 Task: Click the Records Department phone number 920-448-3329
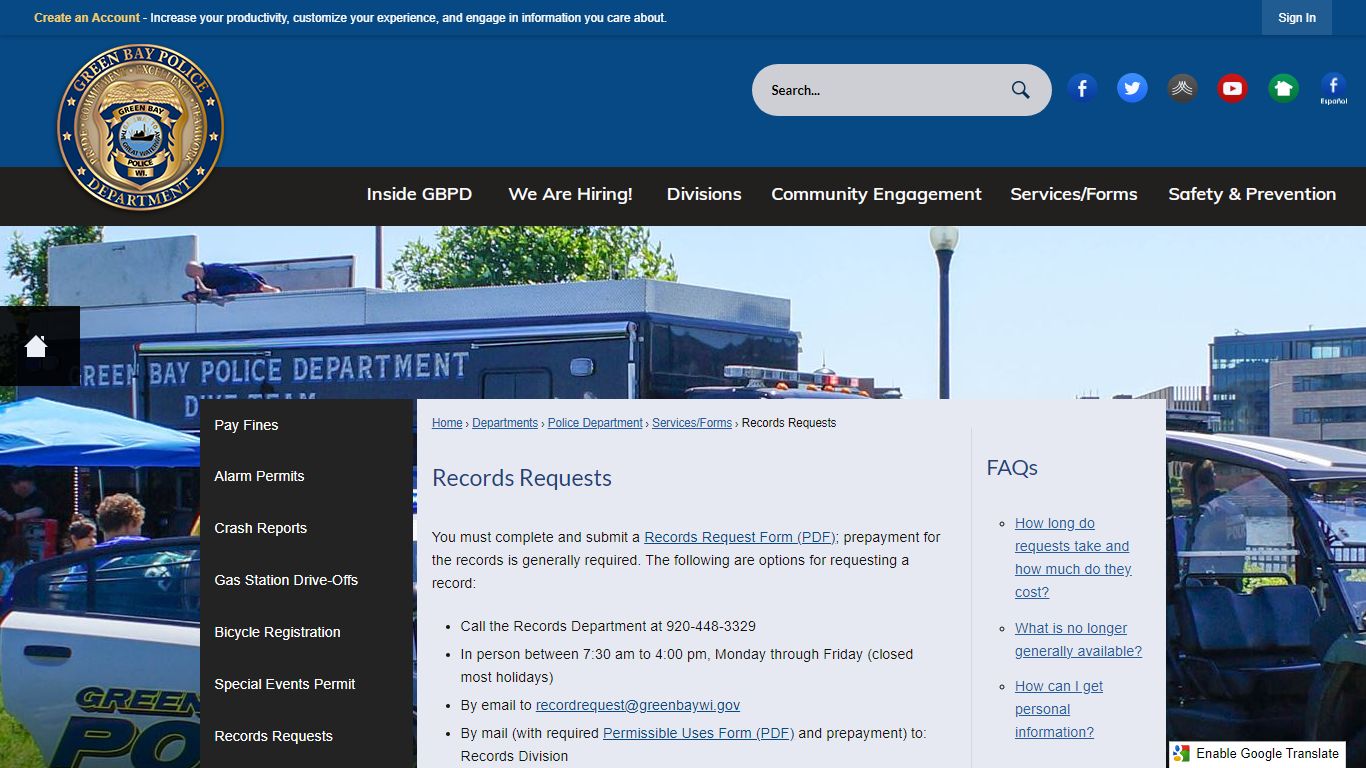(711, 626)
